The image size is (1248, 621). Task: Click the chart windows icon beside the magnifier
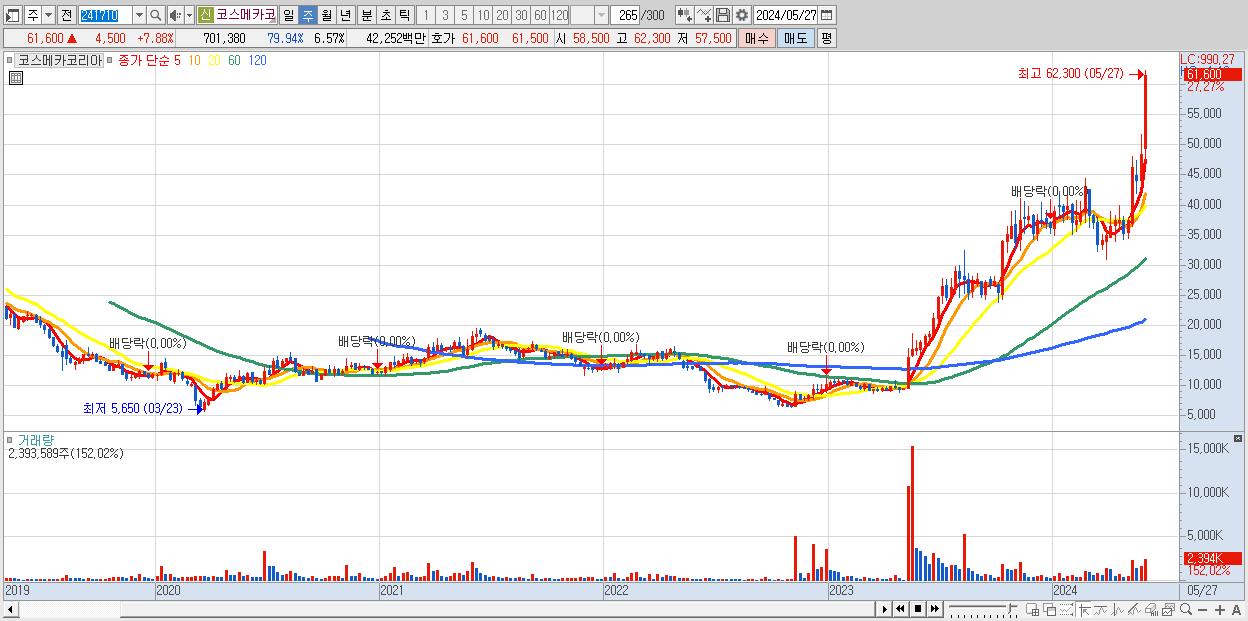coord(1168,610)
